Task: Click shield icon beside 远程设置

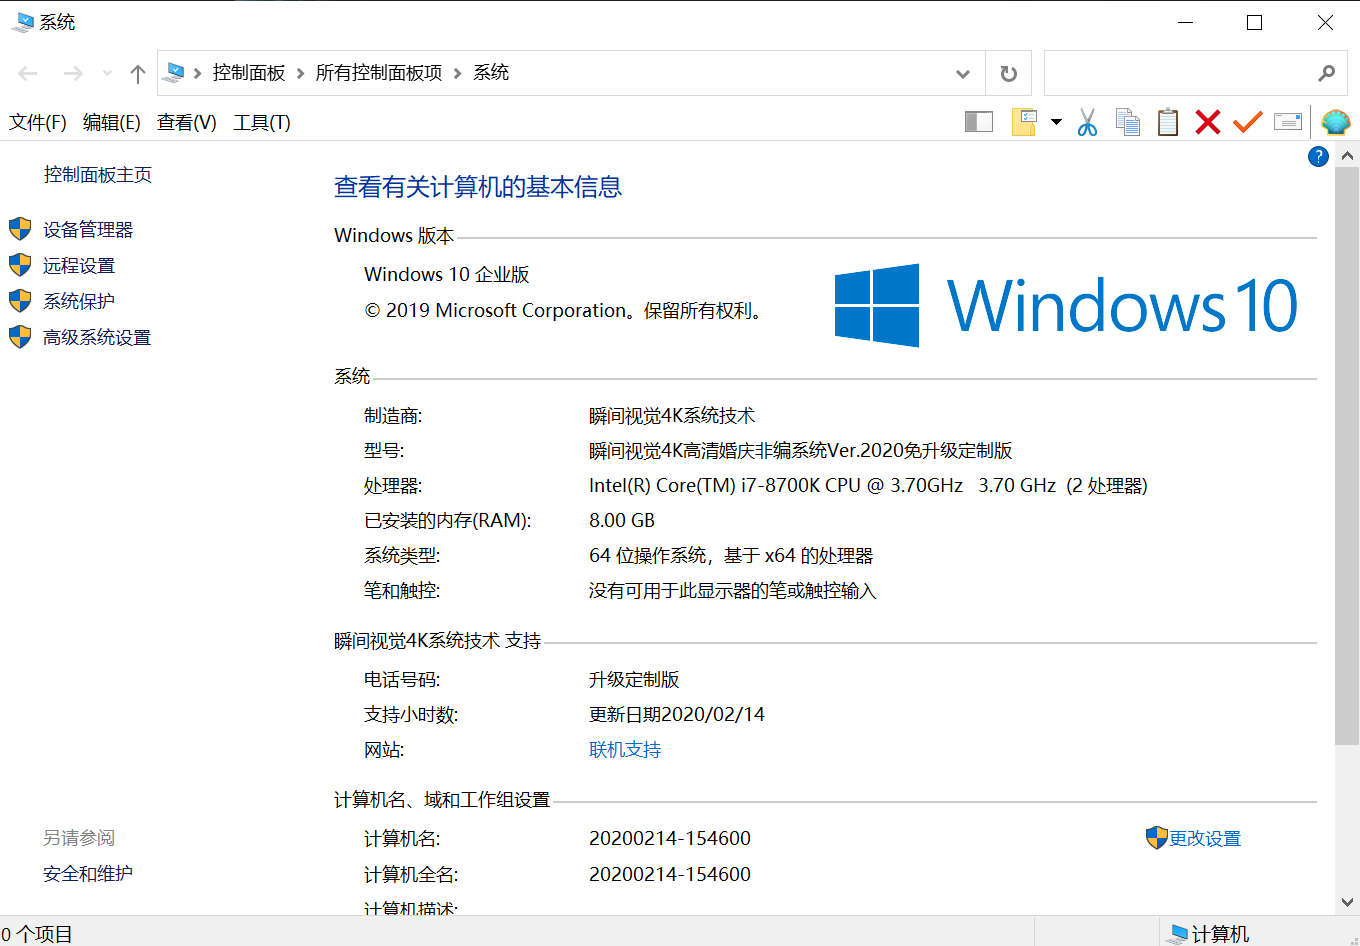Action: pyautogui.click(x=20, y=265)
